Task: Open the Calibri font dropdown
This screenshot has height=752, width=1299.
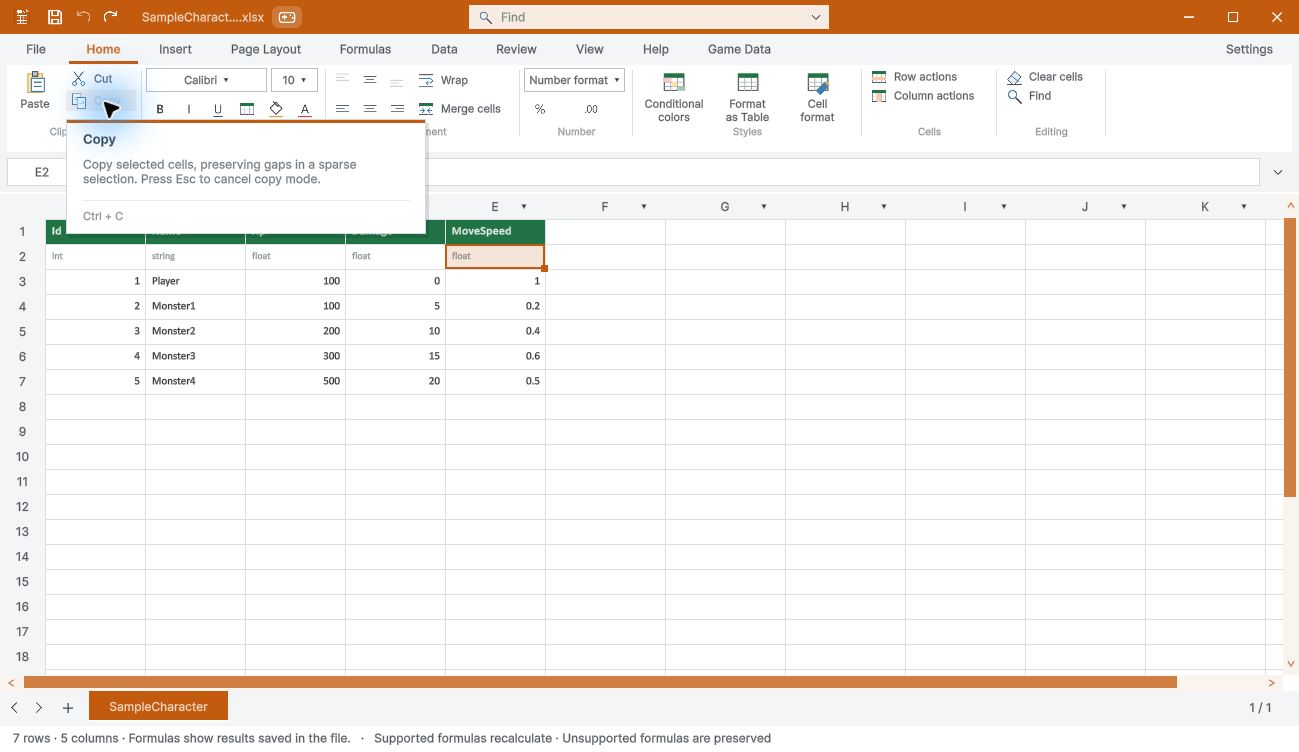Action: 206,80
